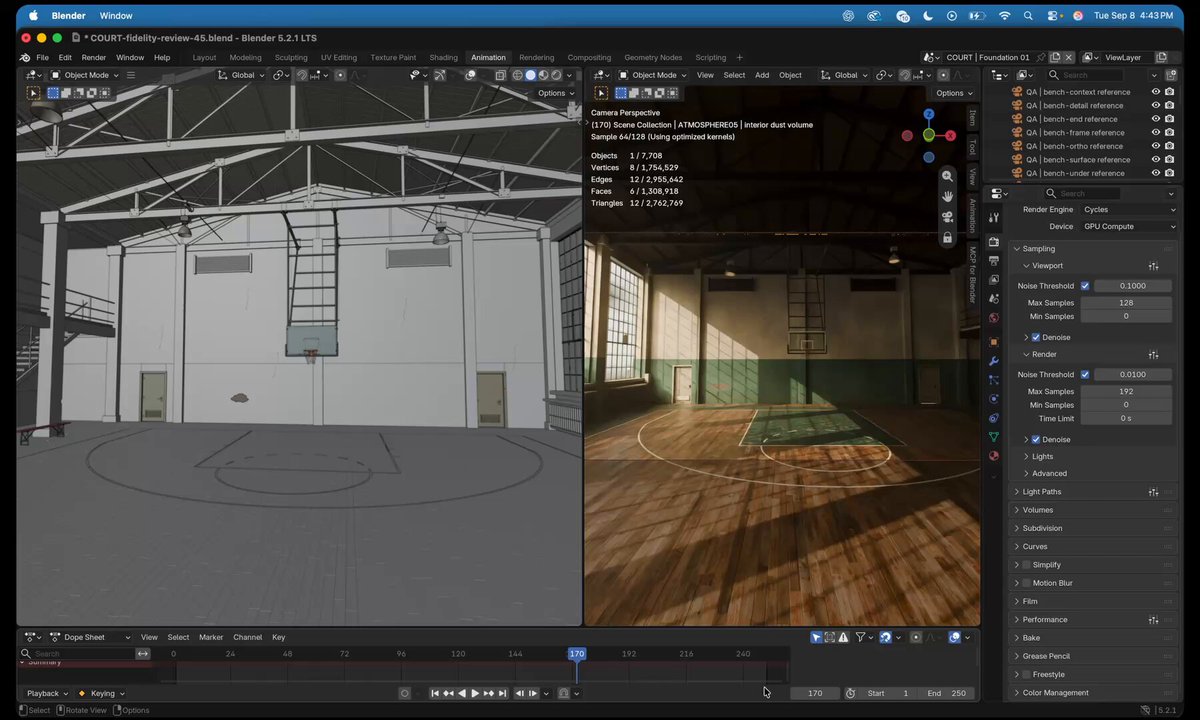1200x720 pixels.
Task: Click Viewport Max Samples field 128
Action: (x=1126, y=303)
